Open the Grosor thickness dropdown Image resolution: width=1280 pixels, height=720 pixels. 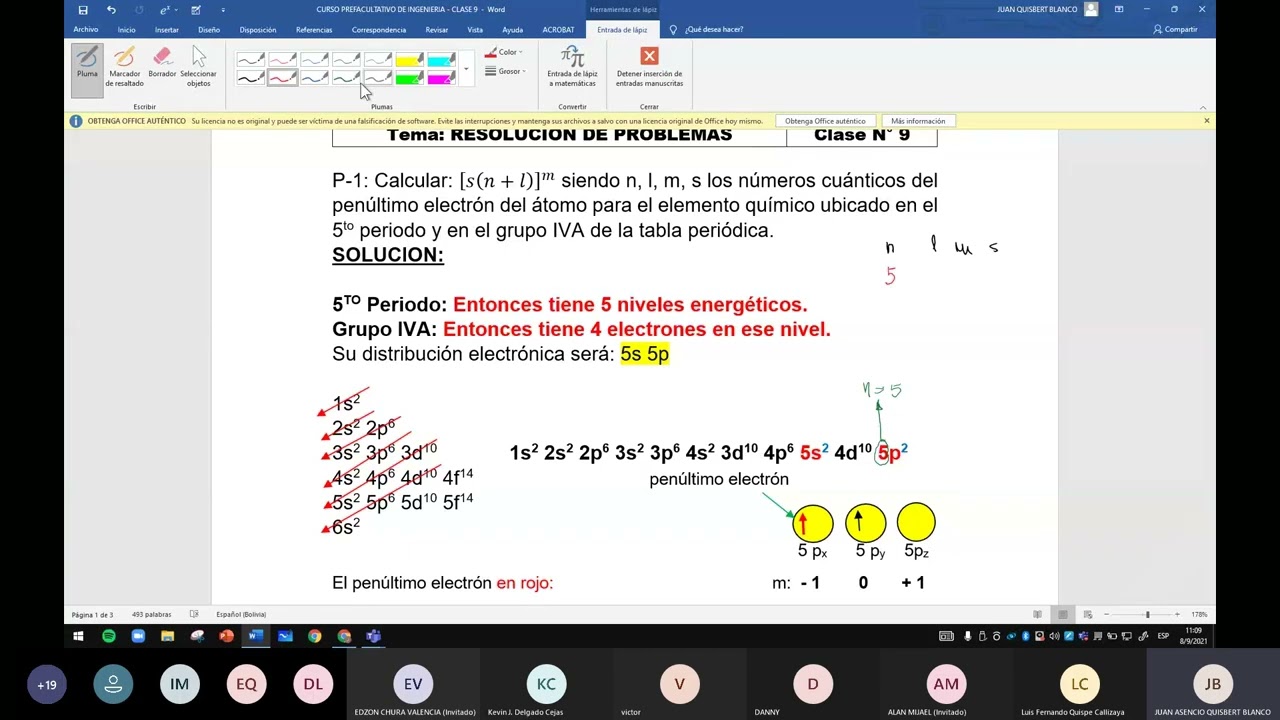click(x=504, y=71)
